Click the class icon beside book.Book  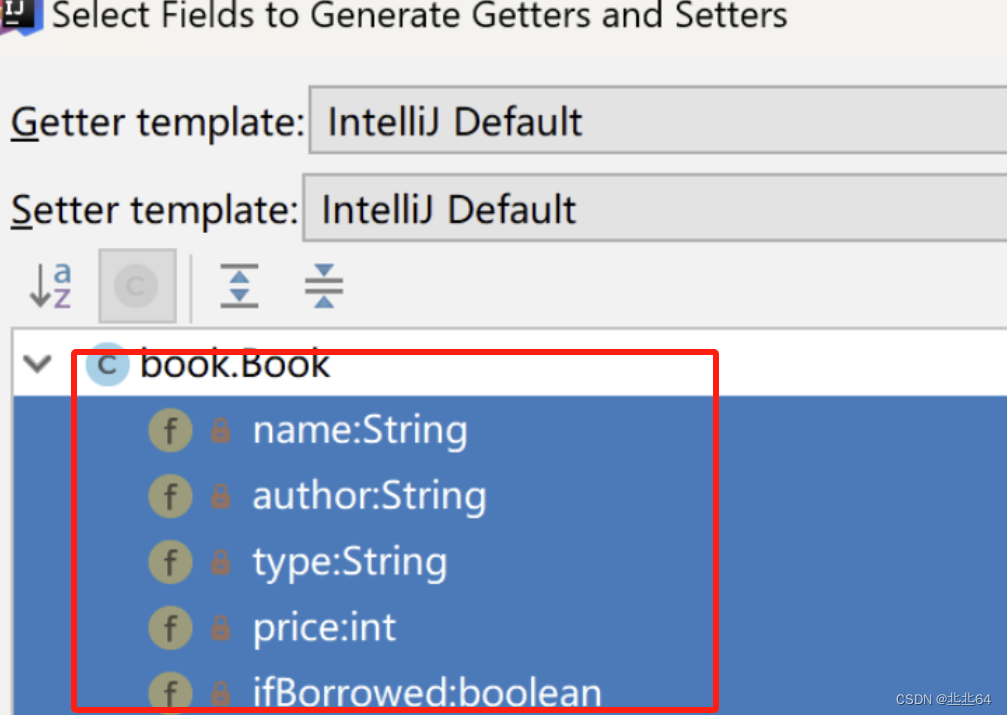pyautogui.click(x=108, y=365)
